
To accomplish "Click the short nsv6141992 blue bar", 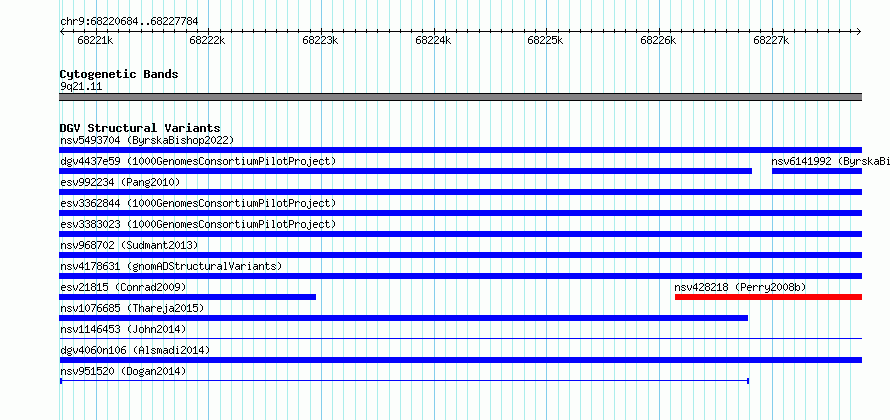I will (x=817, y=171).
